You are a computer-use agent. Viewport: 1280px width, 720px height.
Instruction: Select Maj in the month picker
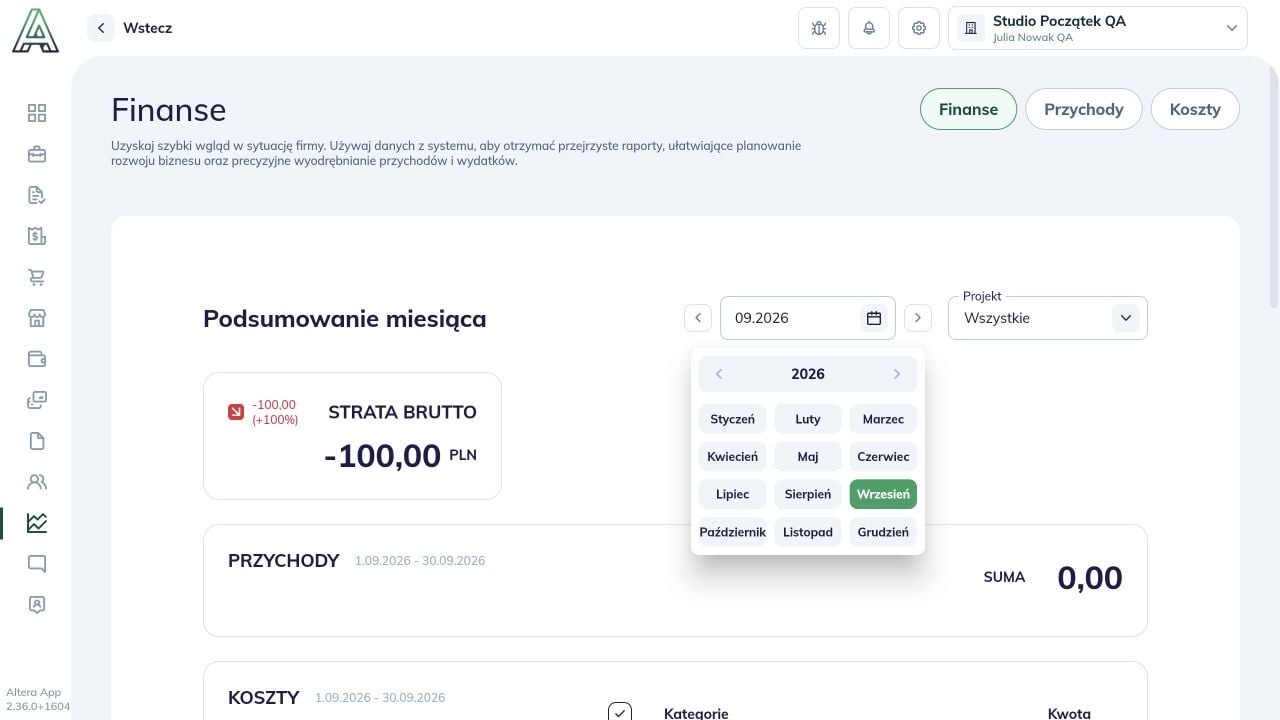(808, 457)
